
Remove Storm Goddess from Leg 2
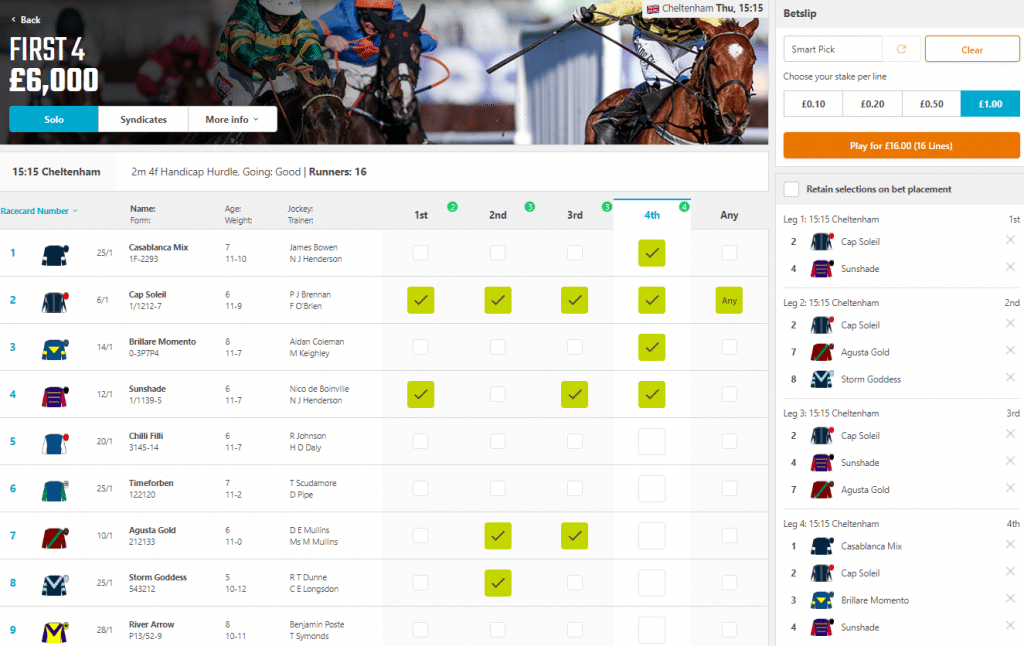point(1008,378)
